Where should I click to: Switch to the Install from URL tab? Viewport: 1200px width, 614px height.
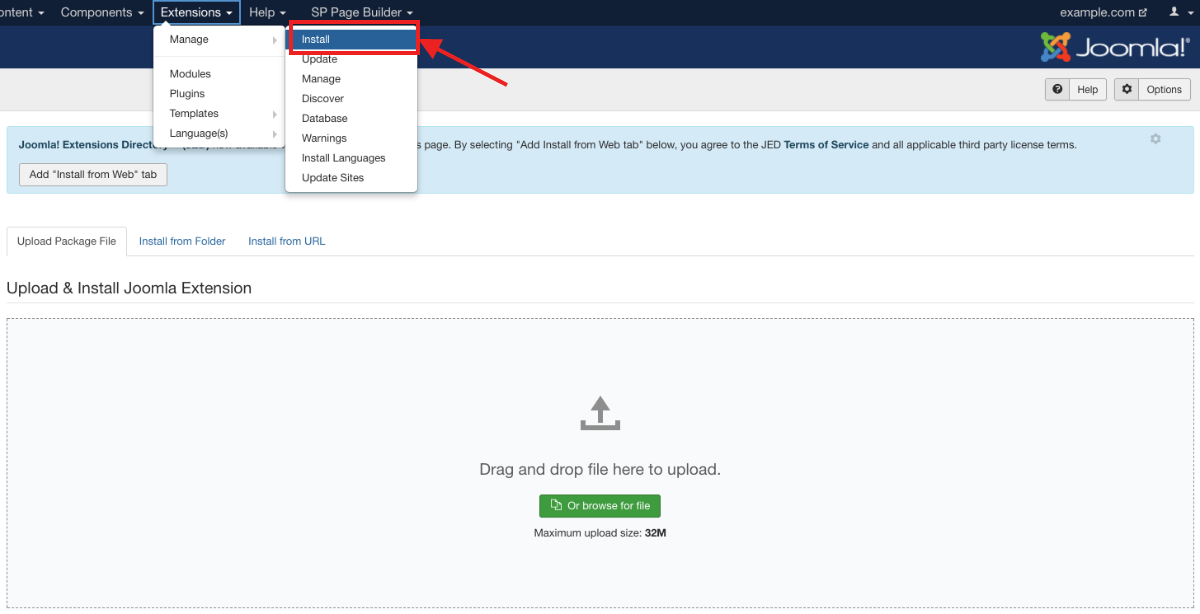click(x=286, y=241)
